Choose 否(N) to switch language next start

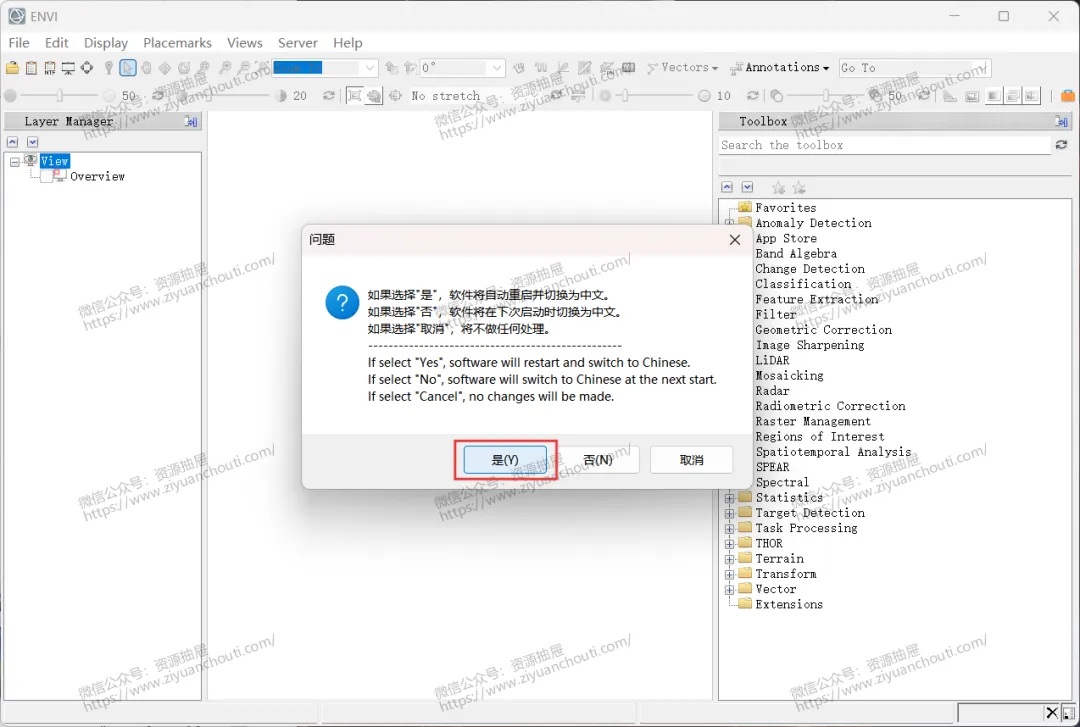click(598, 460)
